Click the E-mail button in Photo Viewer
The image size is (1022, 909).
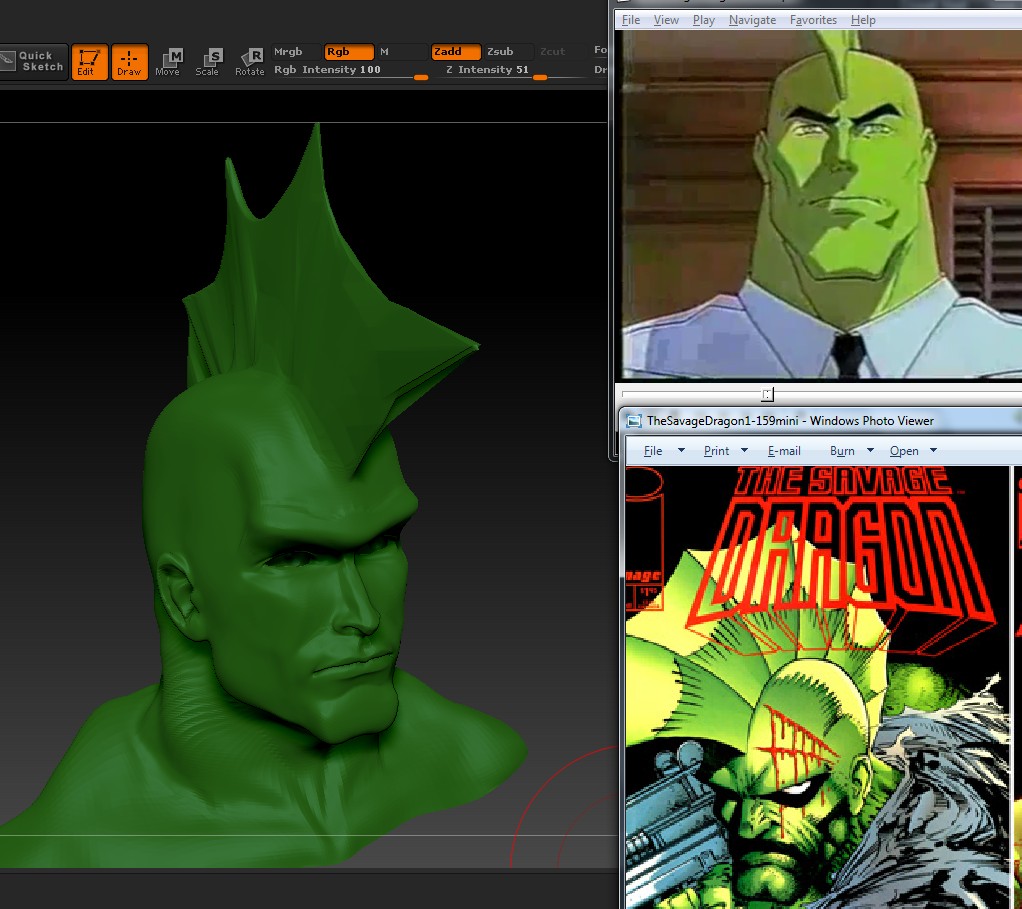coord(784,451)
